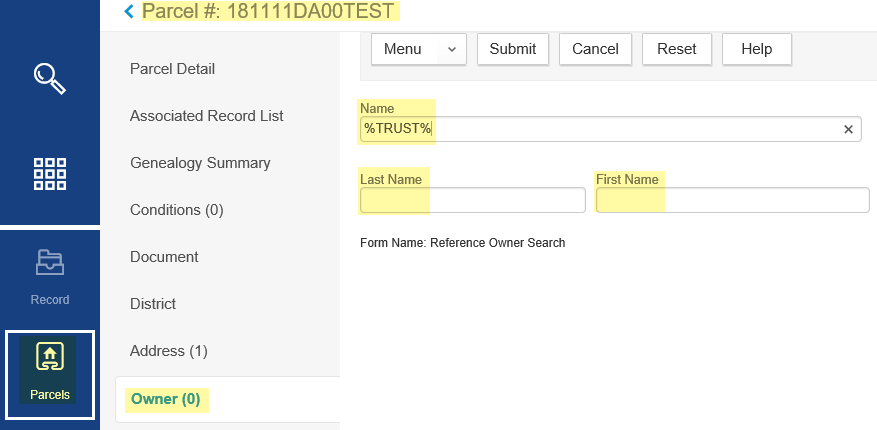Go to the Document section
877x430 pixels.
[x=164, y=257]
